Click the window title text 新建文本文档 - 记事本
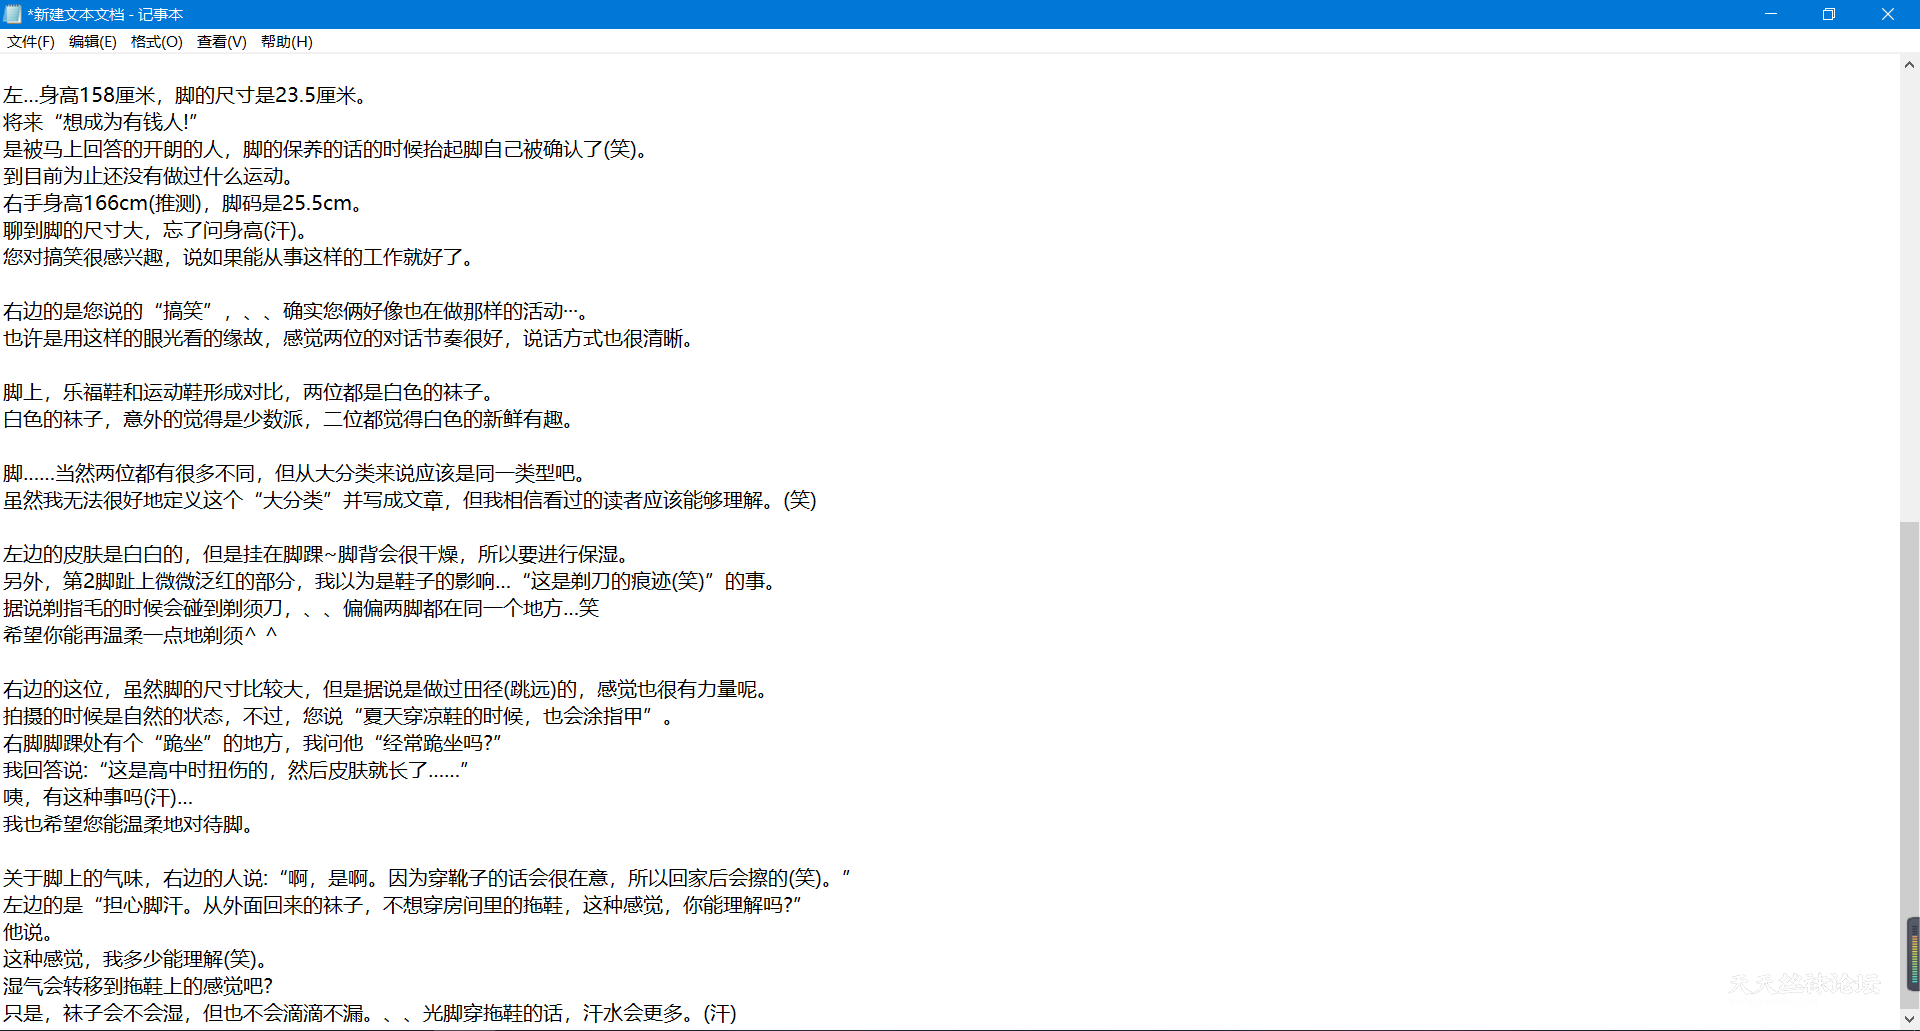 click(x=105, y=14)
